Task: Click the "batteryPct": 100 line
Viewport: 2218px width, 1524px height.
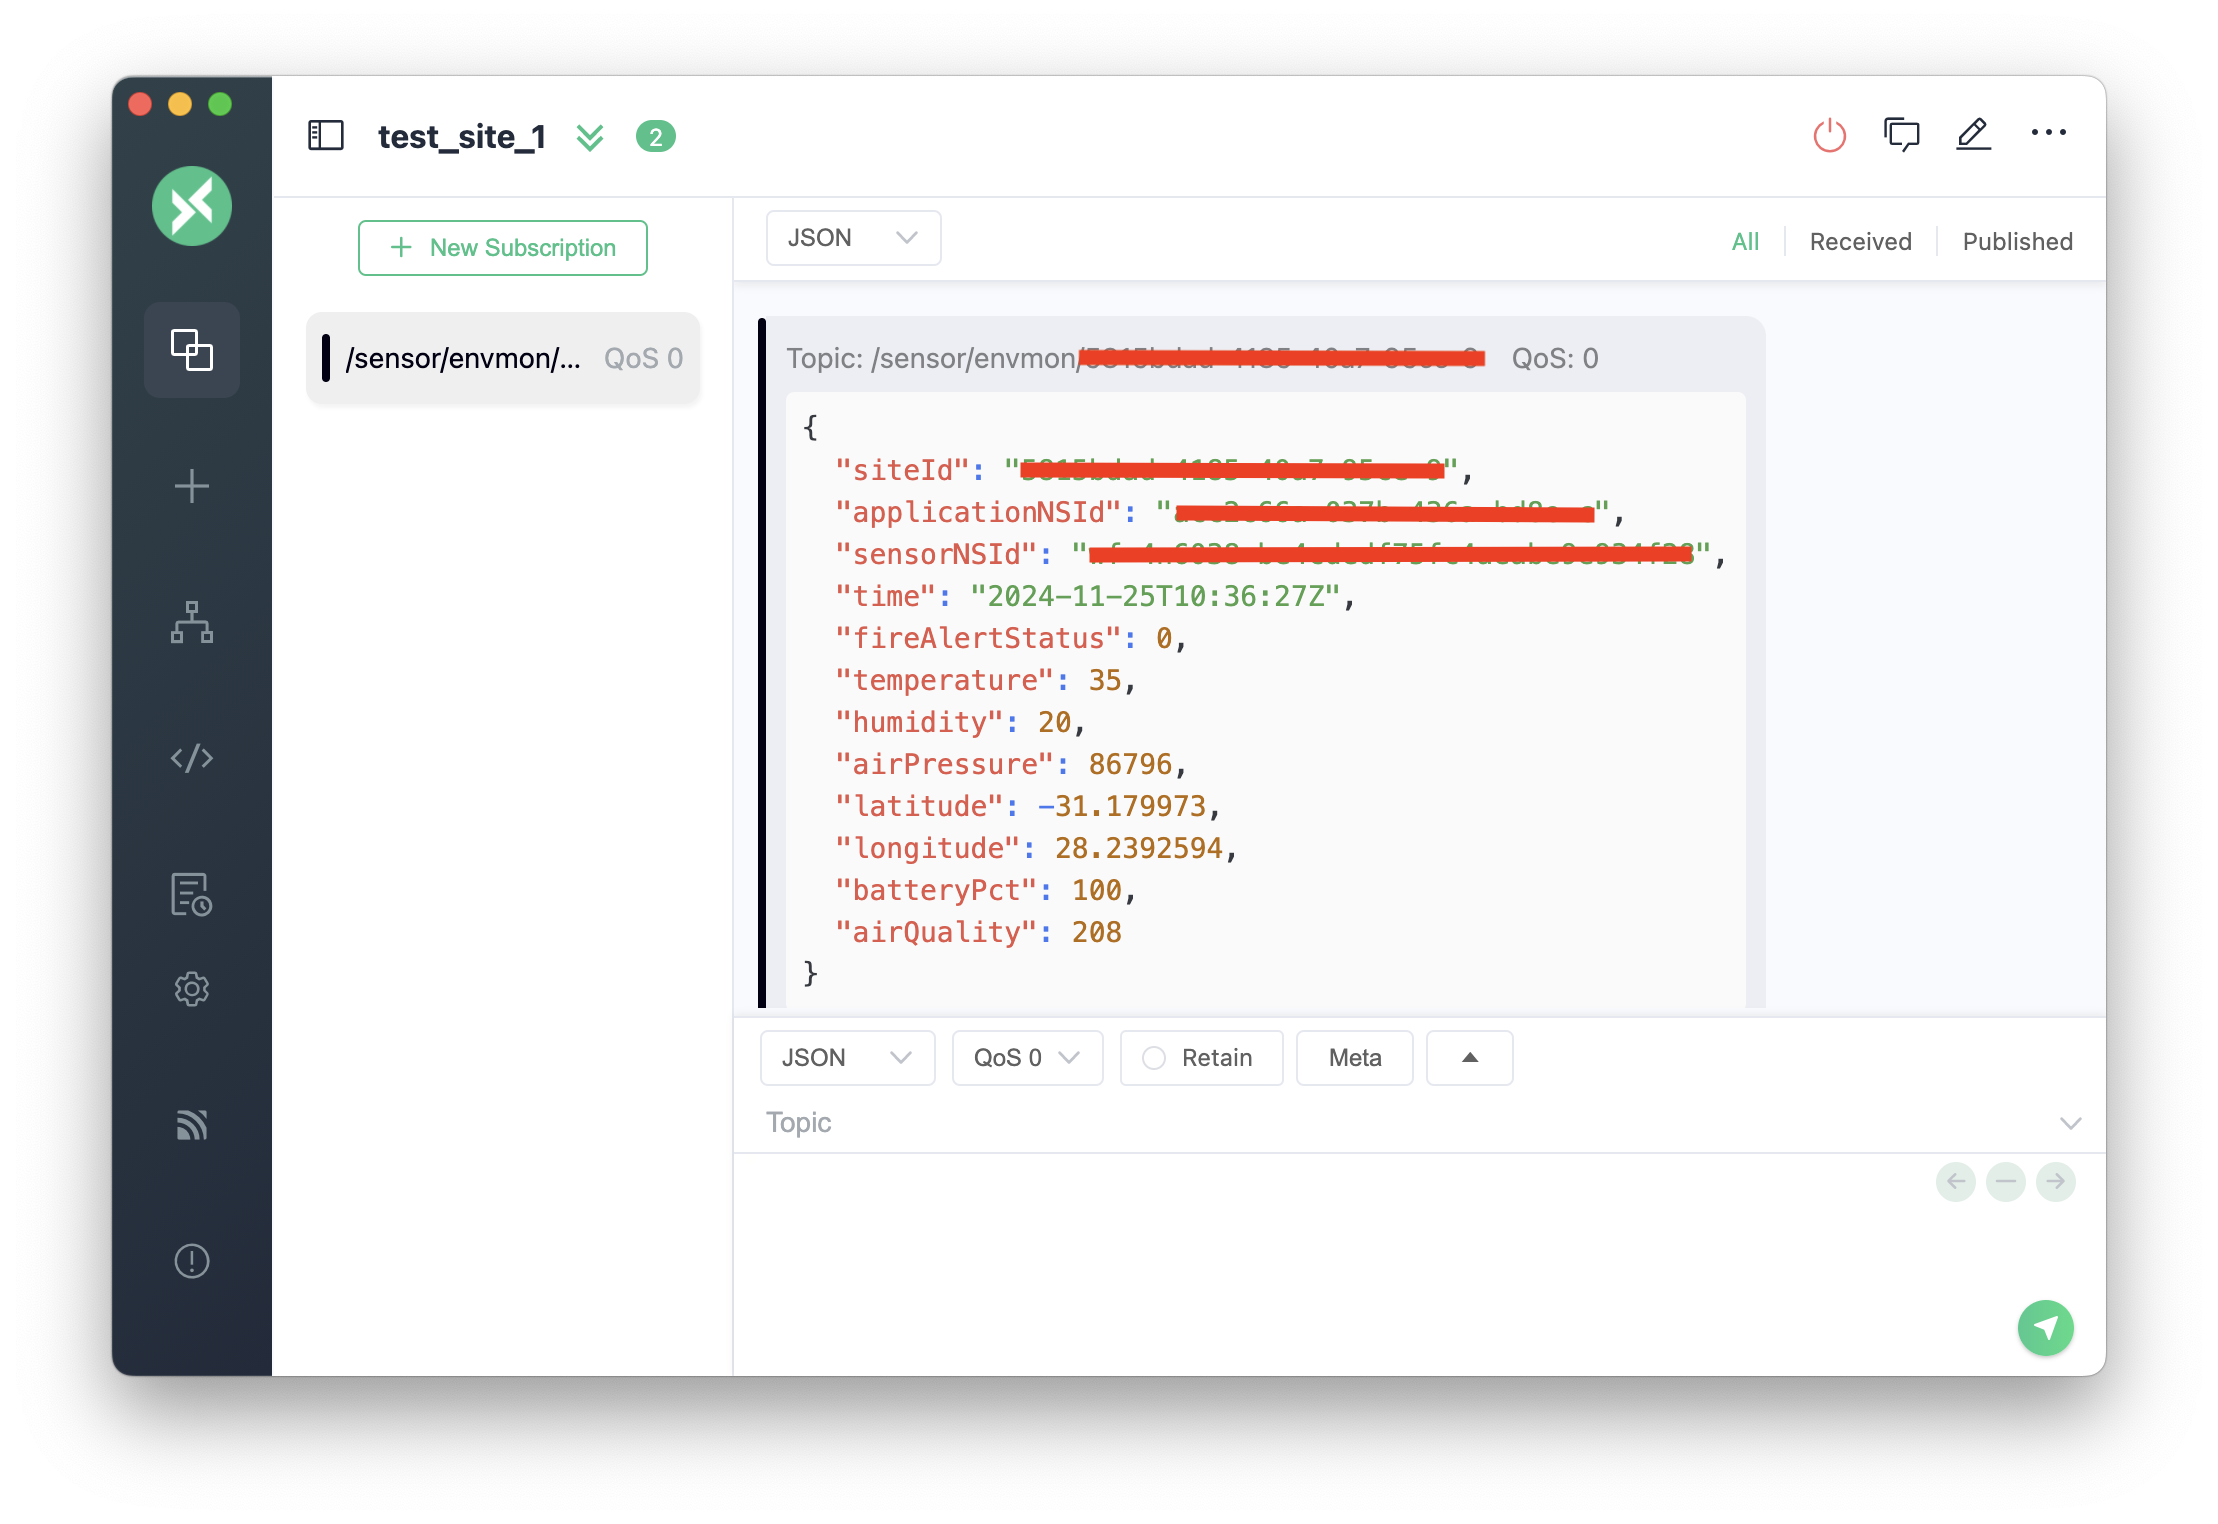Action: [x=985, y=890]
